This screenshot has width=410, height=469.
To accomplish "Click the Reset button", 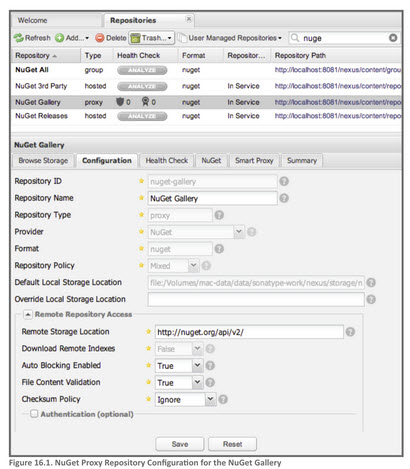I will 232,444.
